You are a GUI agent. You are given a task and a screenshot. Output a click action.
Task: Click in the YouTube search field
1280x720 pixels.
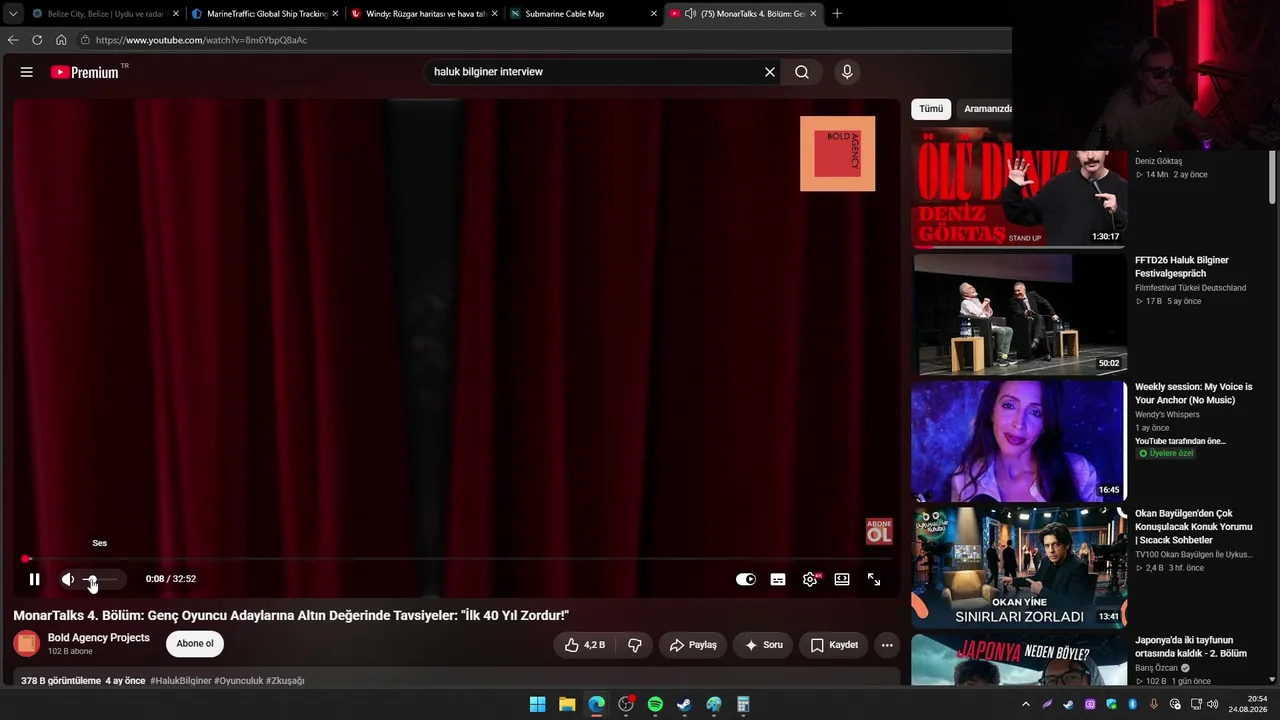point(595,72)
